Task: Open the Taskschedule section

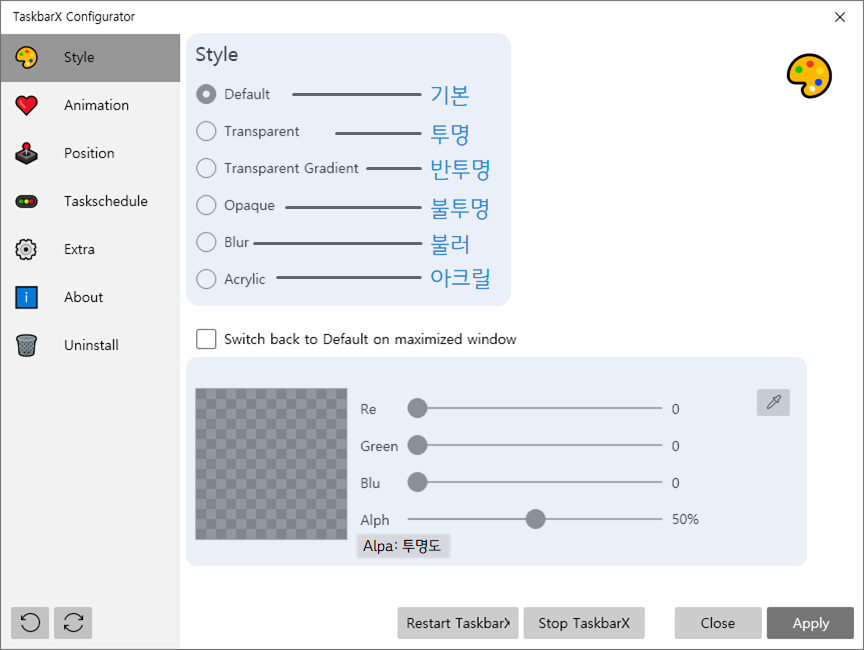Action: [x=106, y=201]
